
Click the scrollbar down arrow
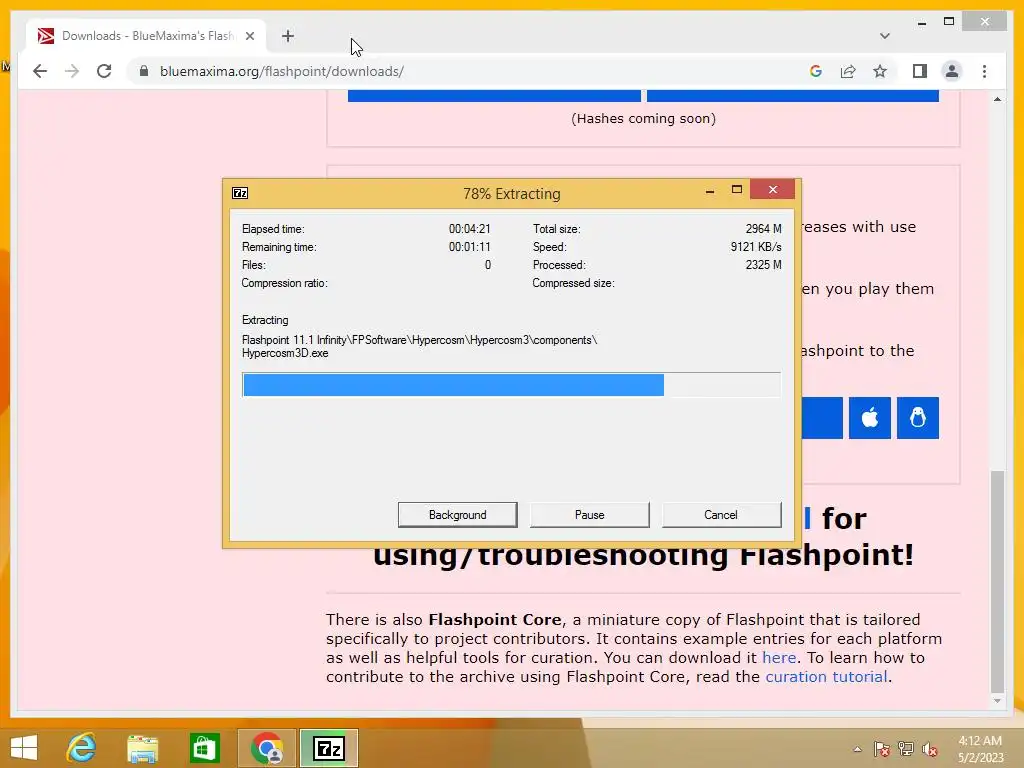coord(997,701)
